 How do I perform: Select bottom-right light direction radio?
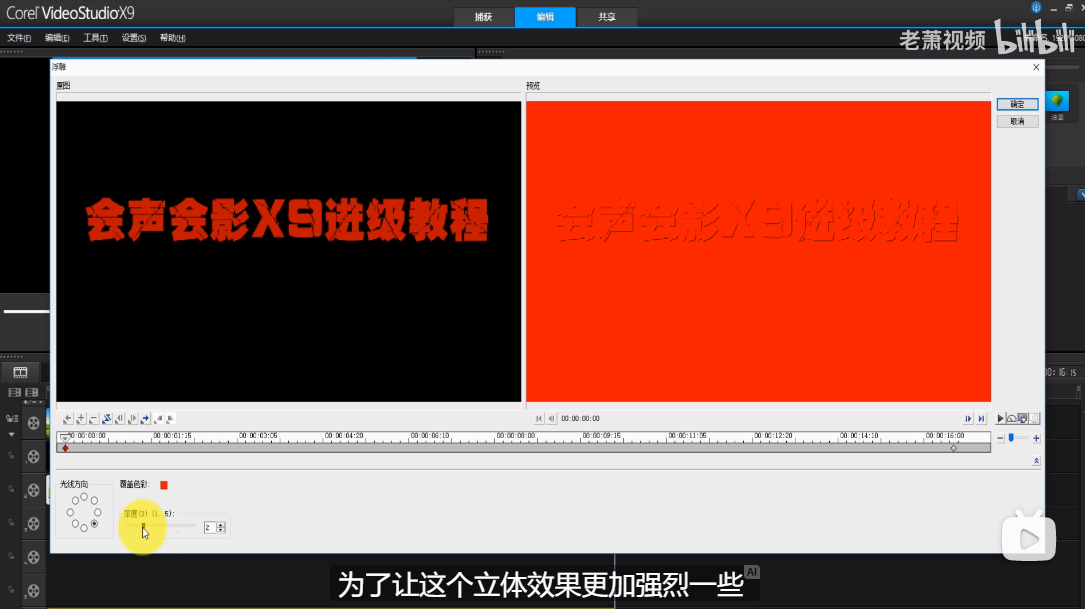click(x=94, y=524)
